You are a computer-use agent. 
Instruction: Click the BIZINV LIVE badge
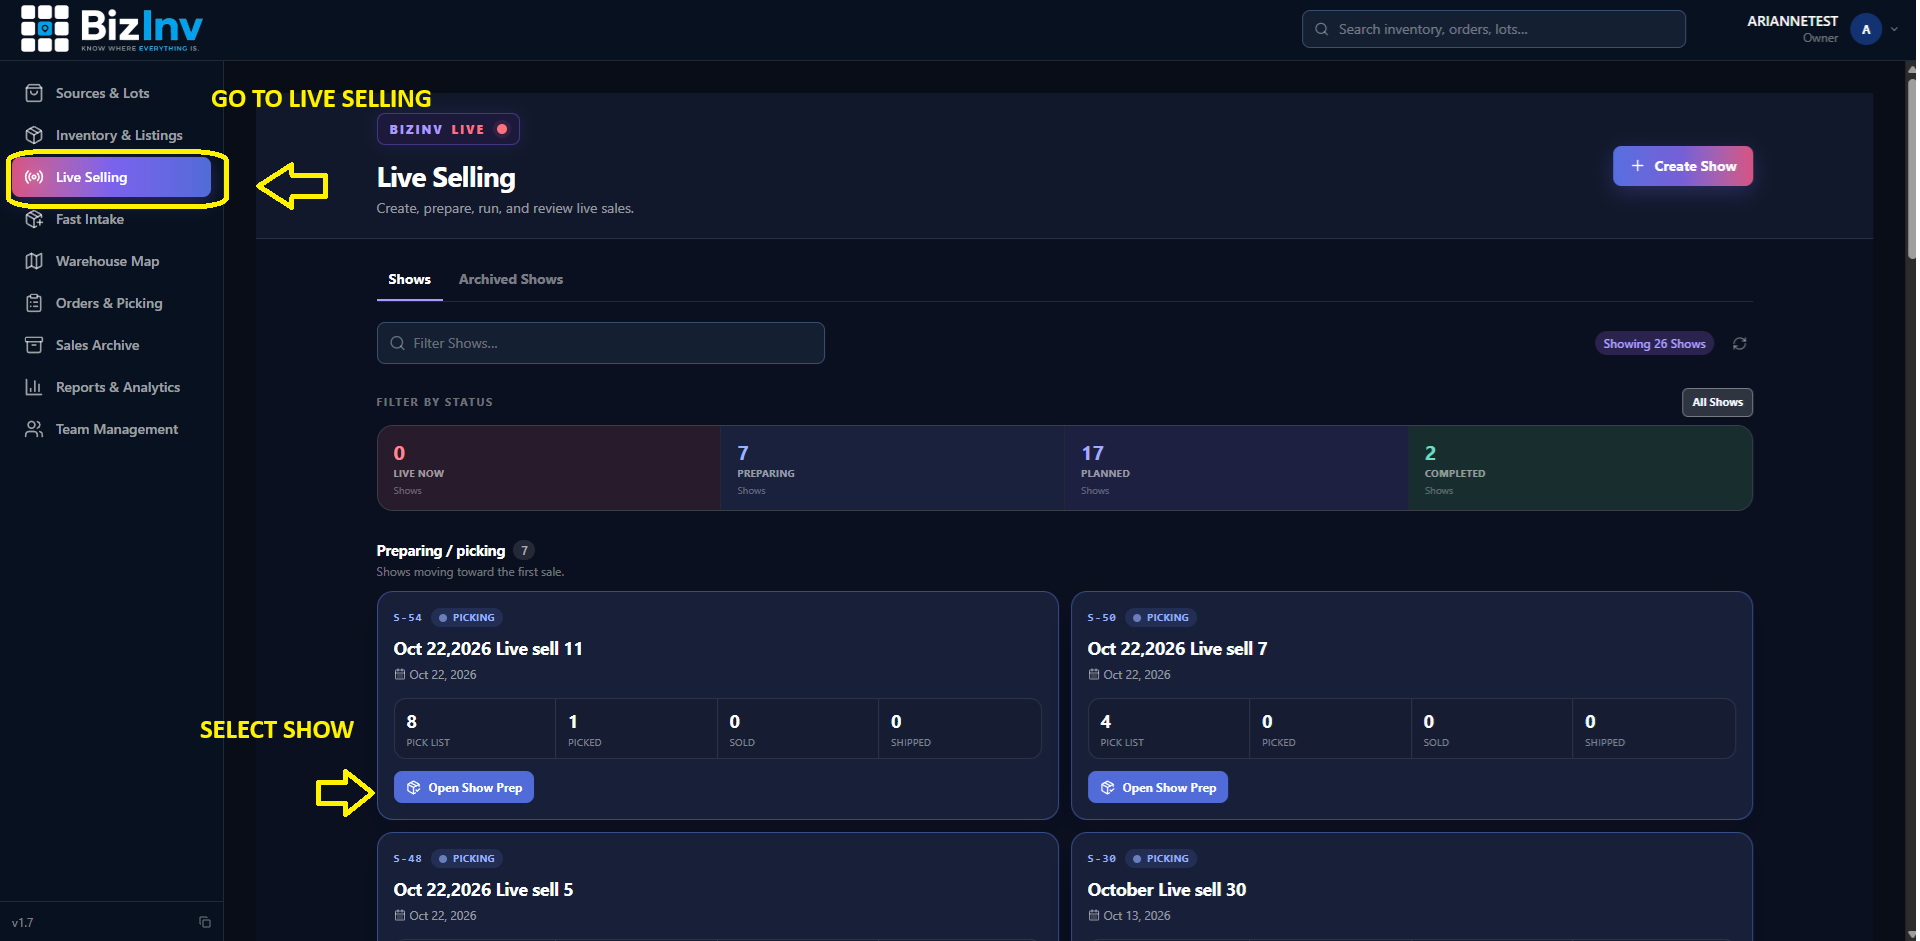pos(448,129)
